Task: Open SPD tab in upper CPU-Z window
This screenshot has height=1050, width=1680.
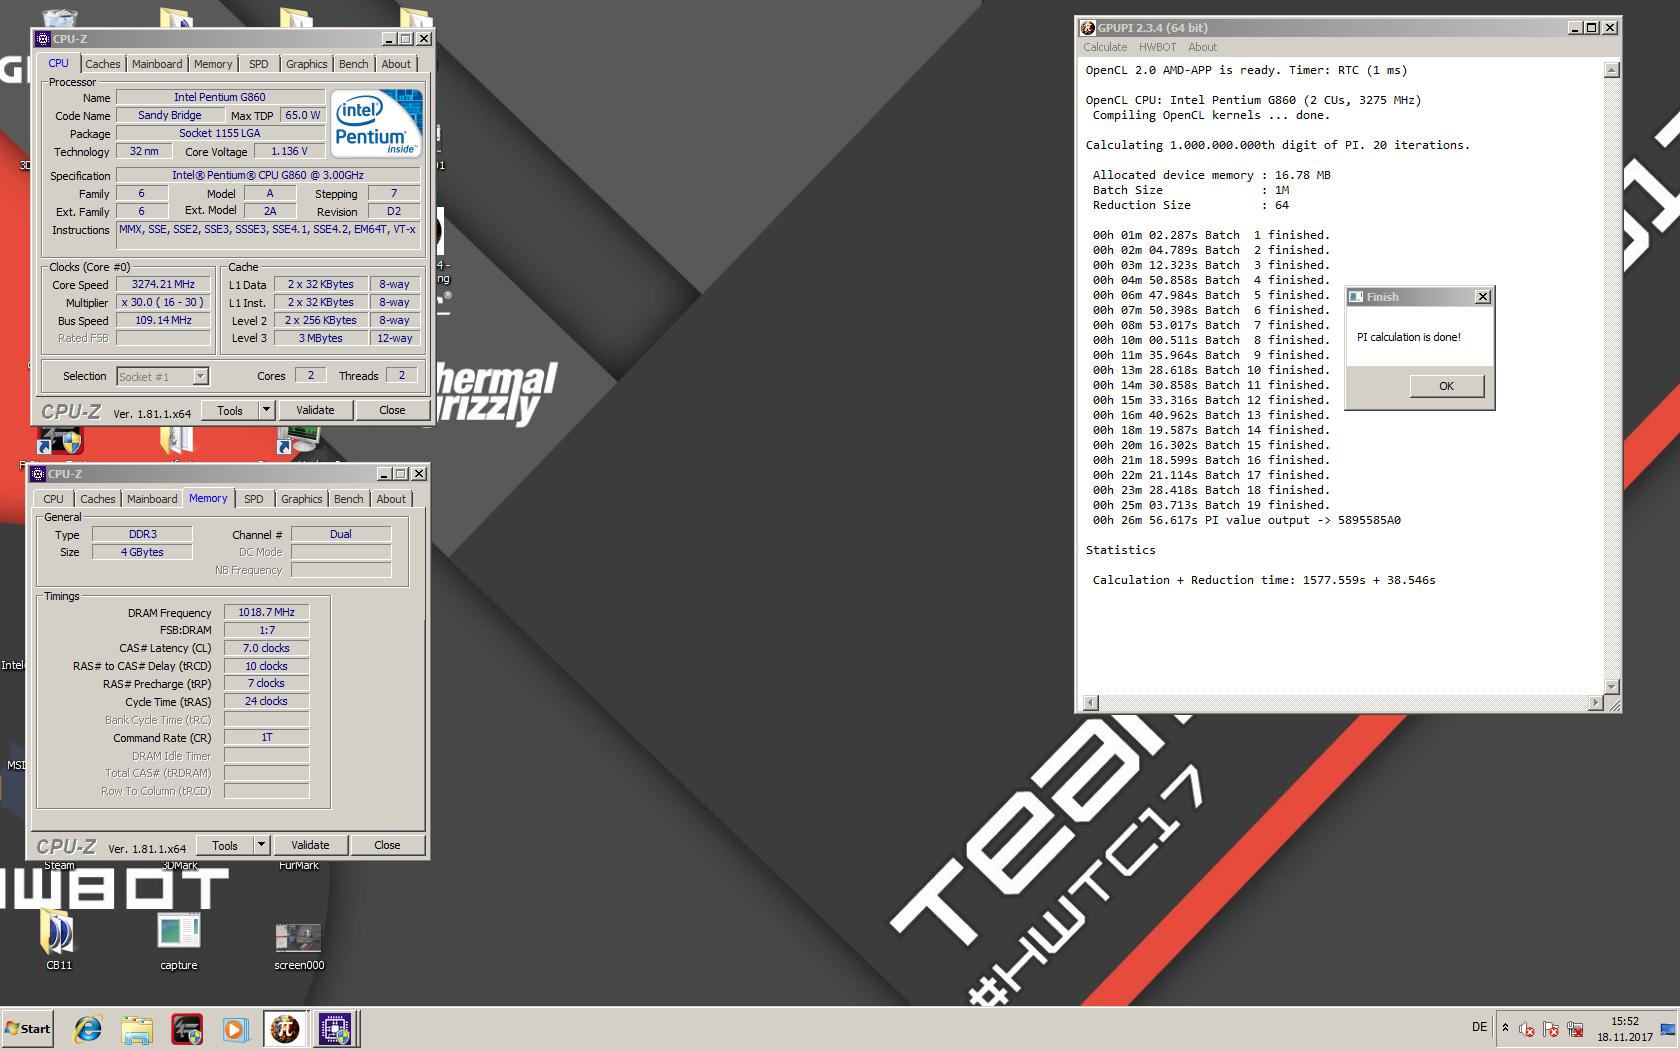Action: click(259, 64)
